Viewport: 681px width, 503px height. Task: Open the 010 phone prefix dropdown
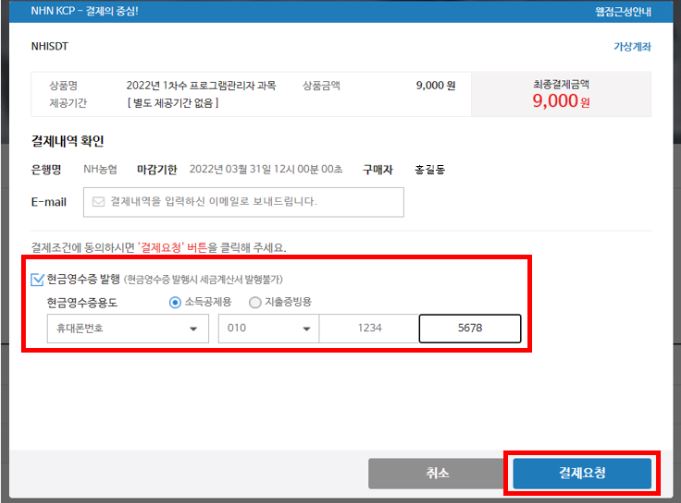pyautogui.click(x=268, y=328)
